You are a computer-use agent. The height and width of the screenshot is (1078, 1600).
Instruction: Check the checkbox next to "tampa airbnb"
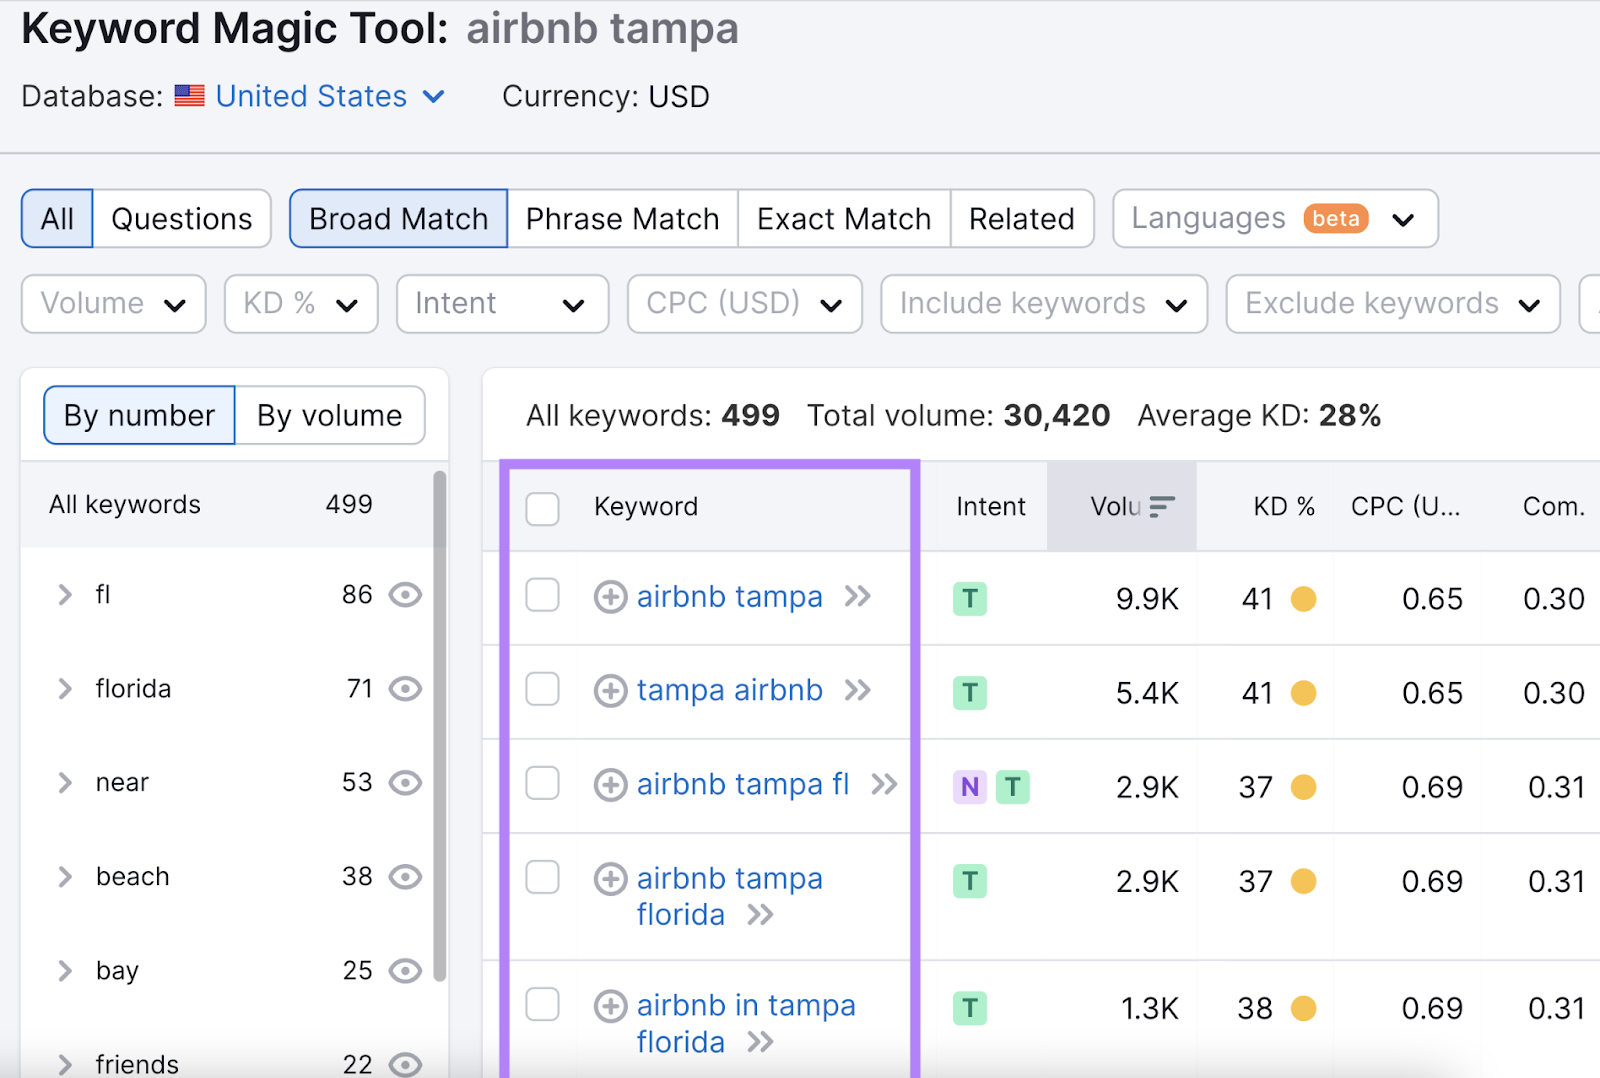pos(542,689)
